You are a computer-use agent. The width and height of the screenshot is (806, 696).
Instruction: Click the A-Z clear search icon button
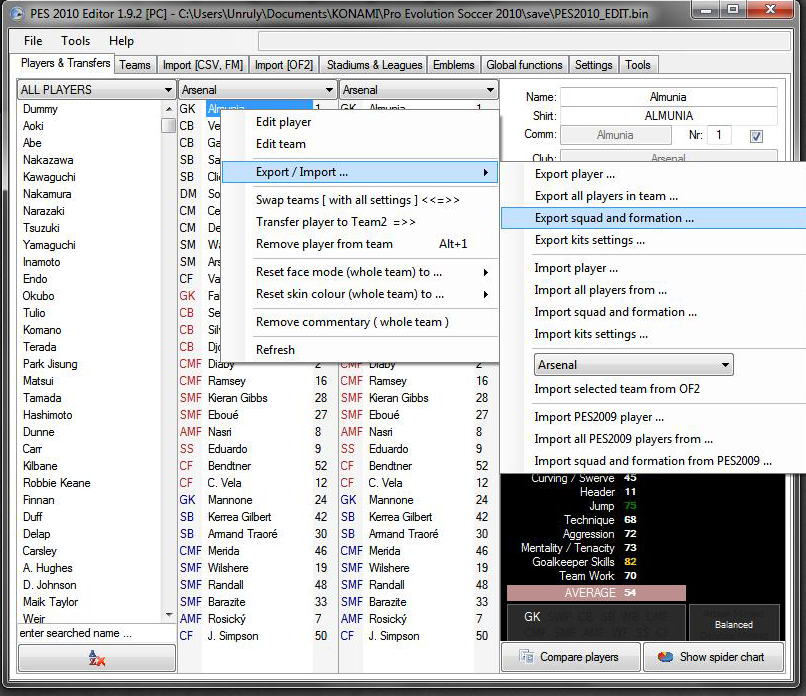(96, 657)
